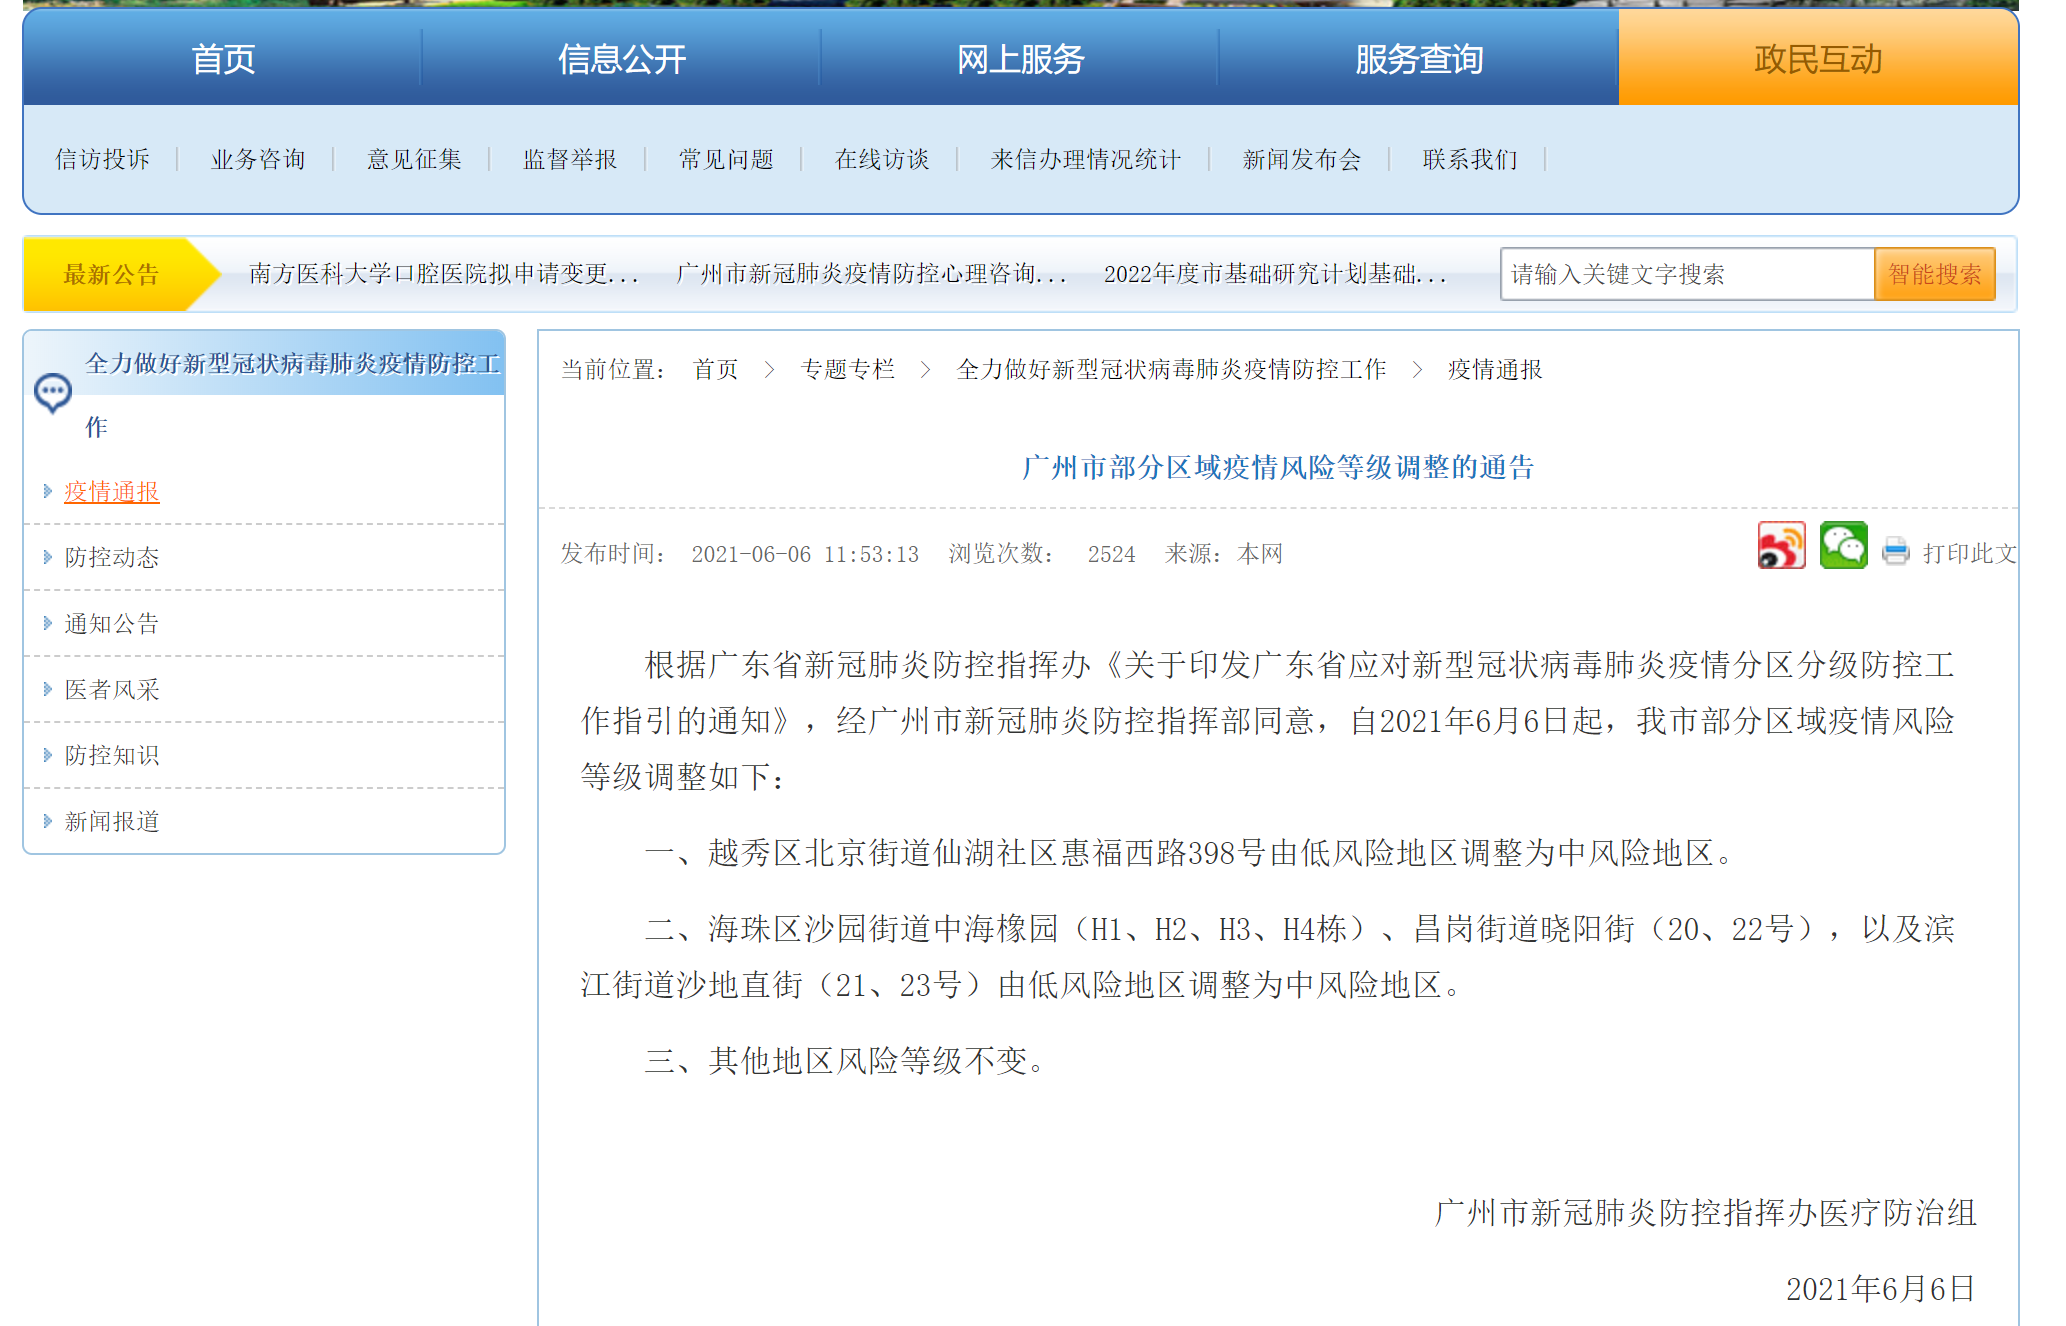
Task: Click arrow bullet beside 新闻报道
Action: pos(47,821)
